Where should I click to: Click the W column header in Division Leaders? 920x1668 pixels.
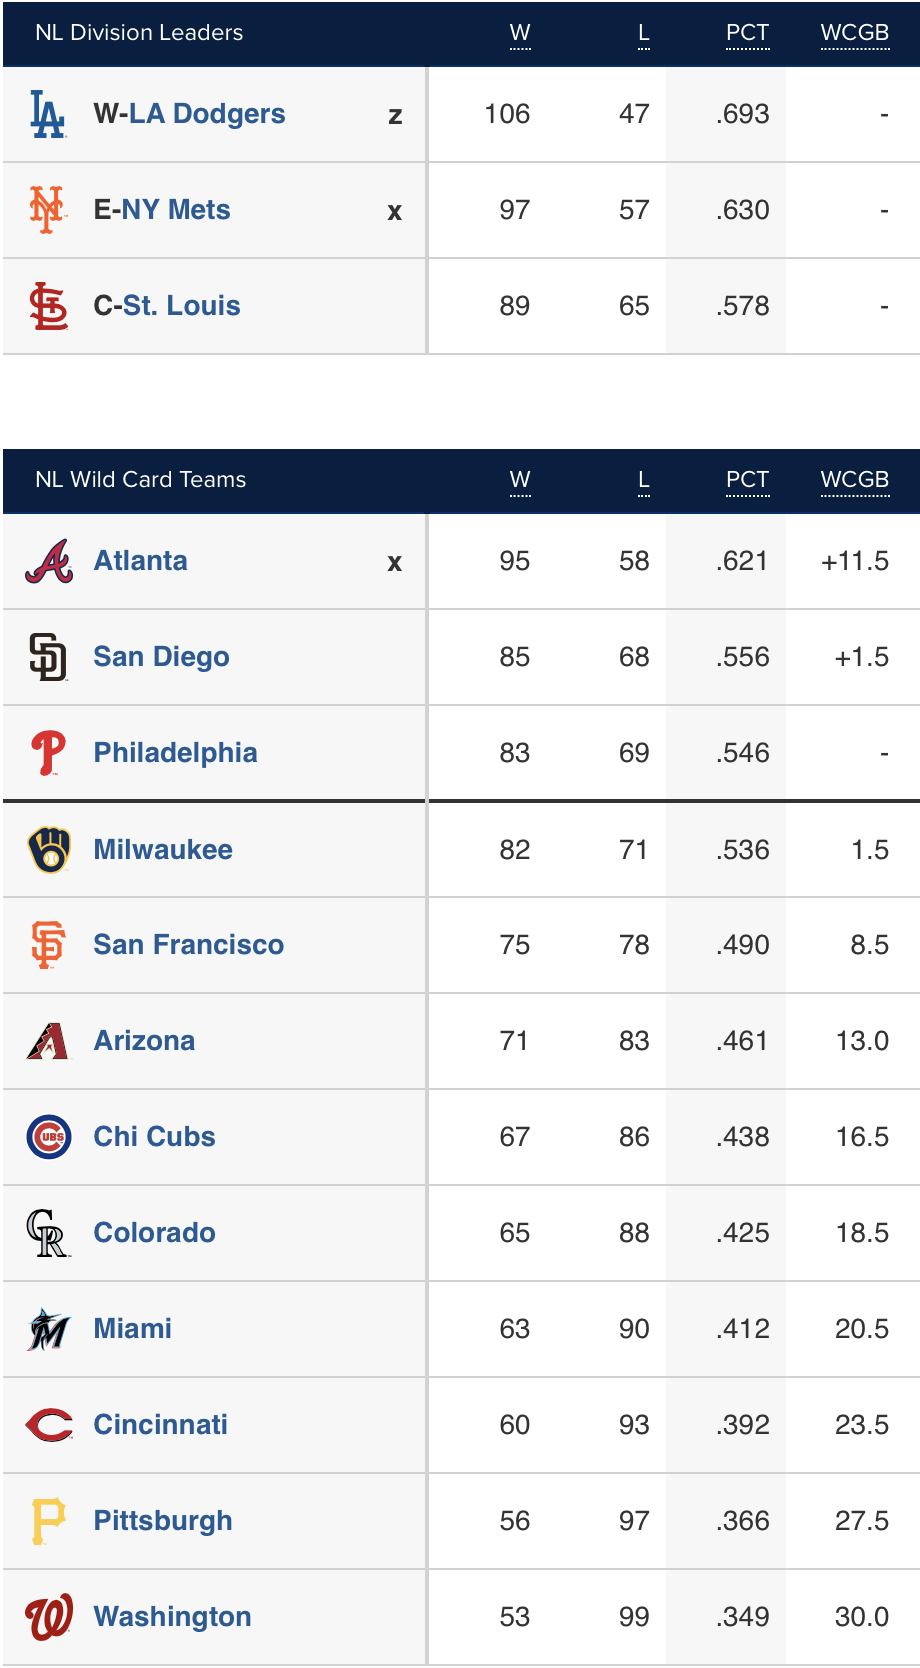coord(520,33)
